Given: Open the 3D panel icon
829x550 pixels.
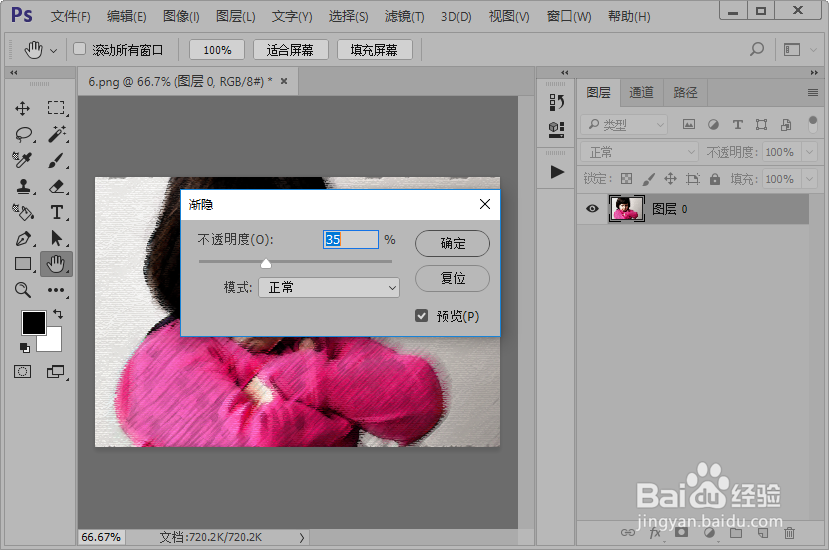Looking at the screenshot, I should [x=556, y=129].
